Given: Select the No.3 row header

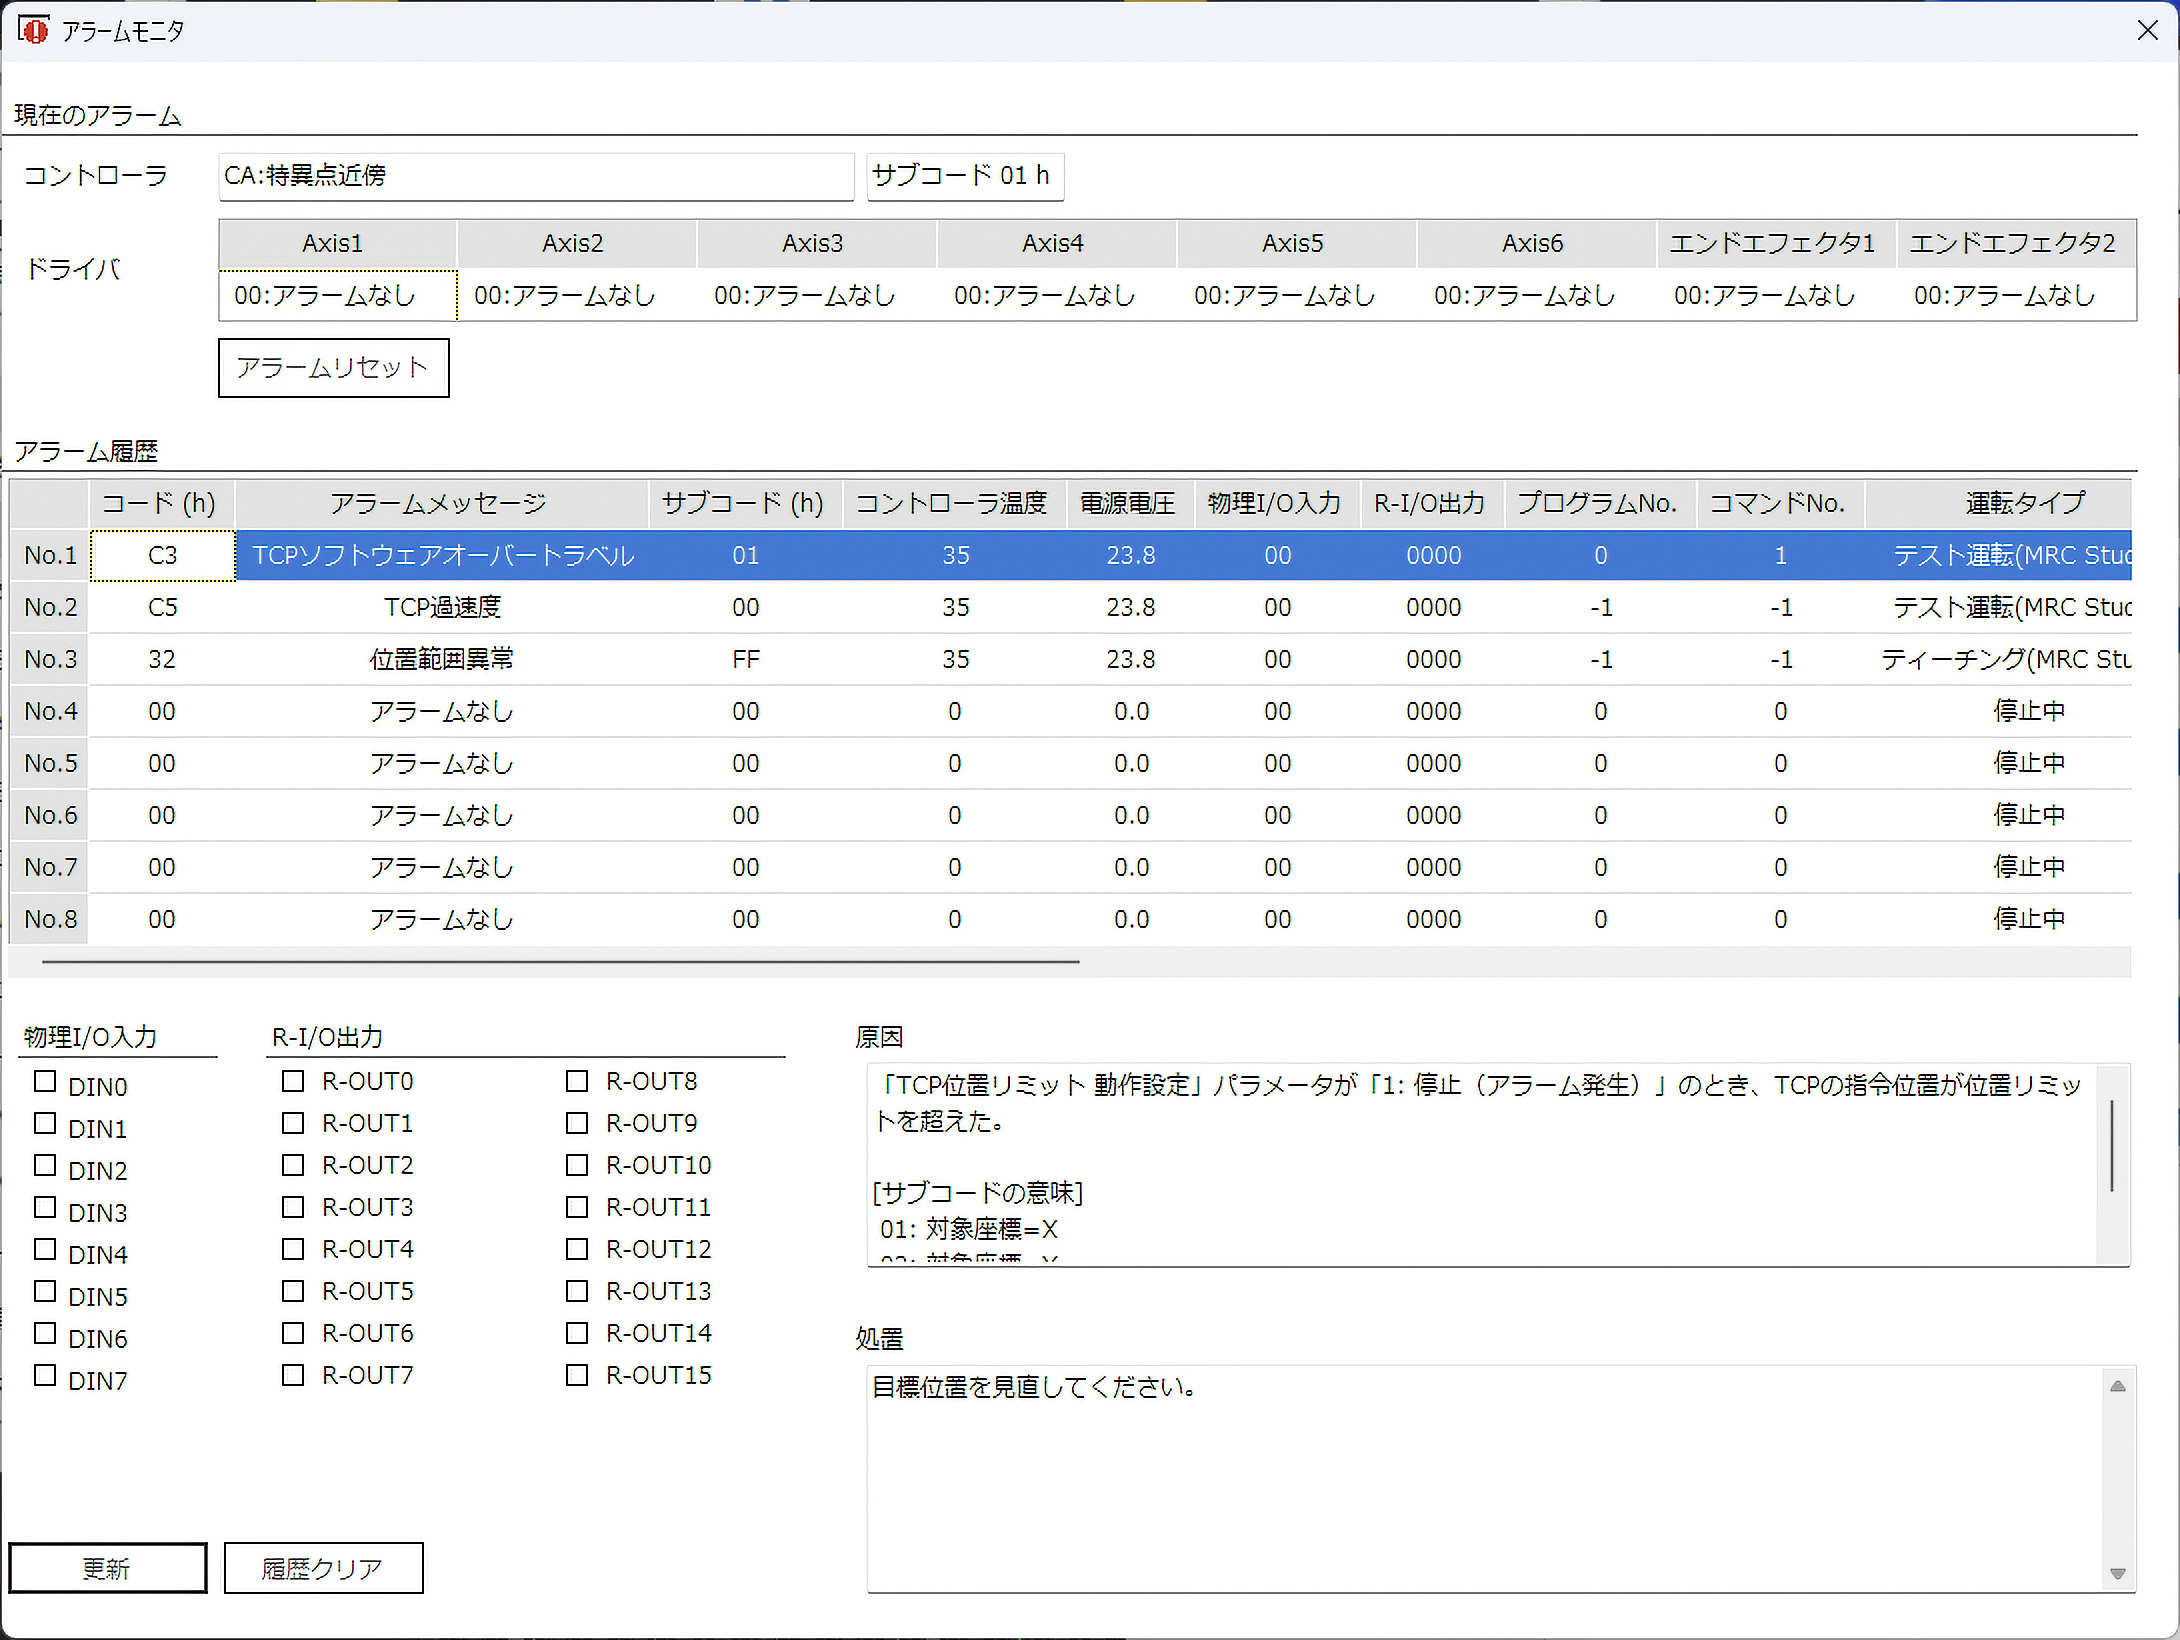Looking at the screenshot, I should (x=50, y=660).
